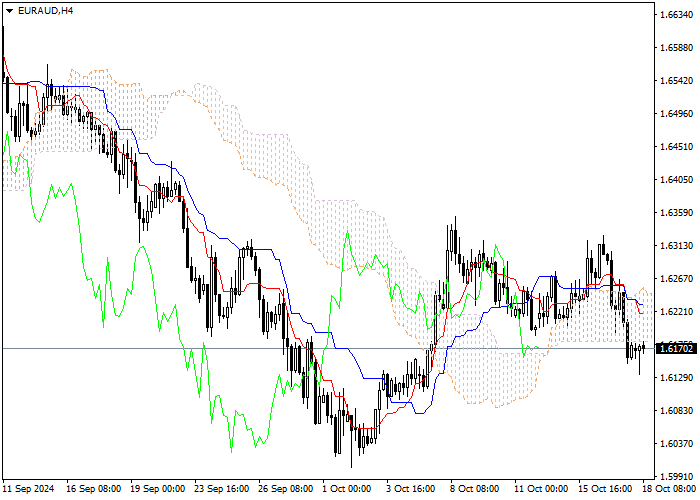Click price level 1.64050 on the price scale

click(x=677, y=180)
